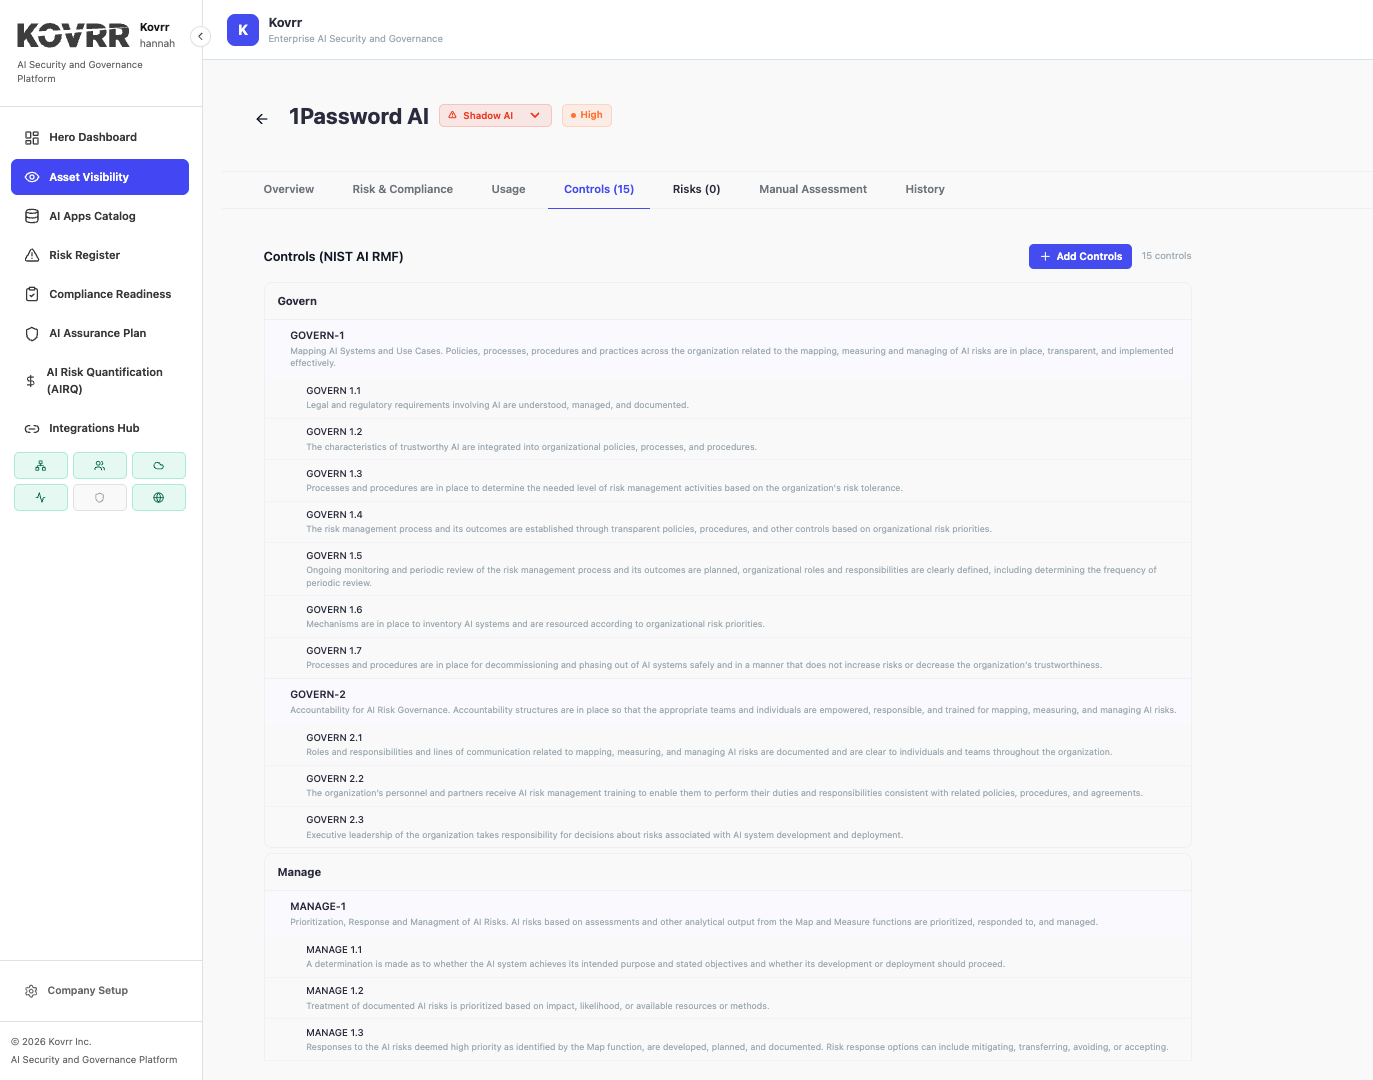Open the MANAGE 1.3 control

tap(728, 1040)
